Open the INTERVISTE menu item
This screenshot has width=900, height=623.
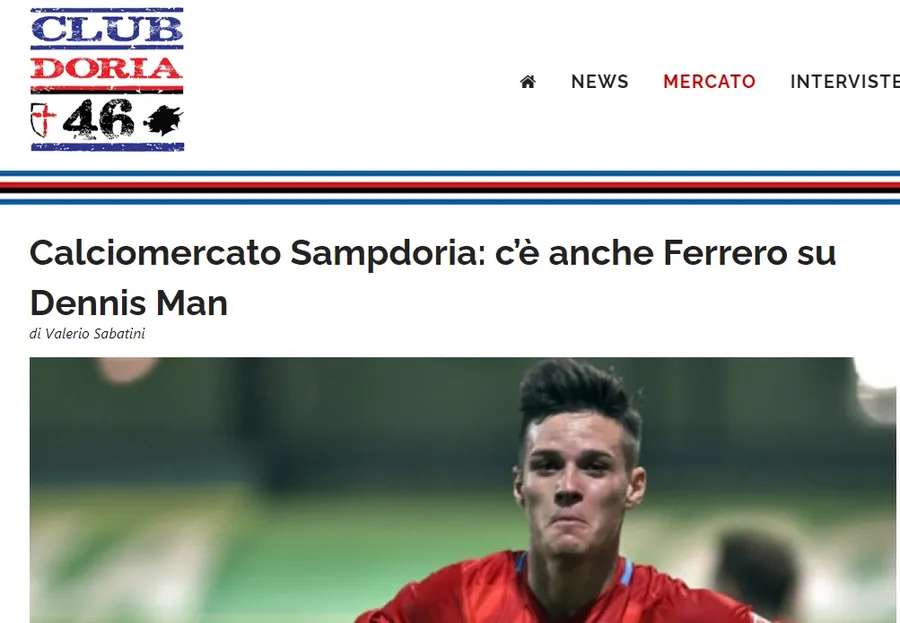coord(845,82)
